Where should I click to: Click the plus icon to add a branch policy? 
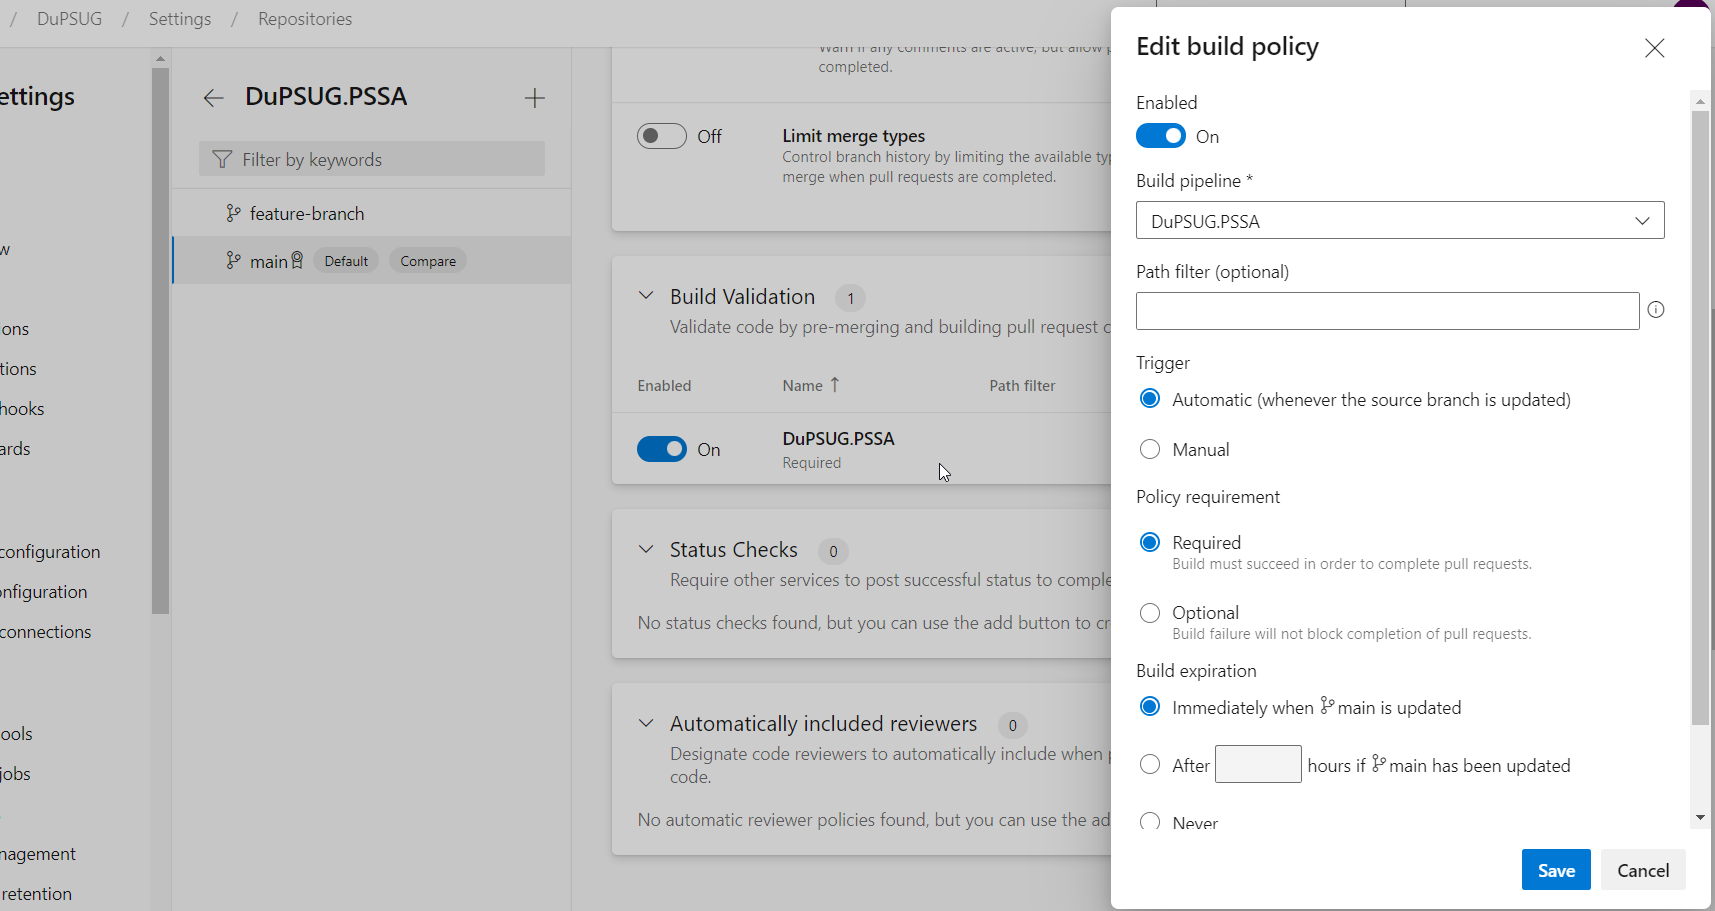536,97
